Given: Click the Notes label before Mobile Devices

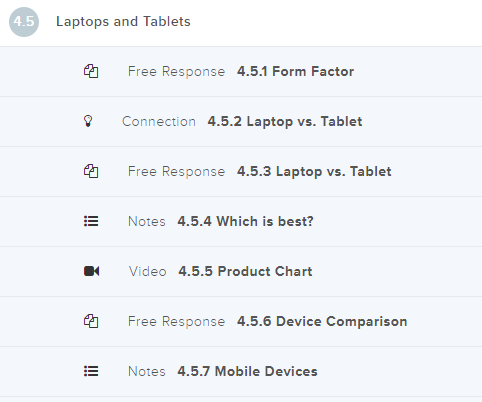Looking at the screenshot, I should coord(147,371).
